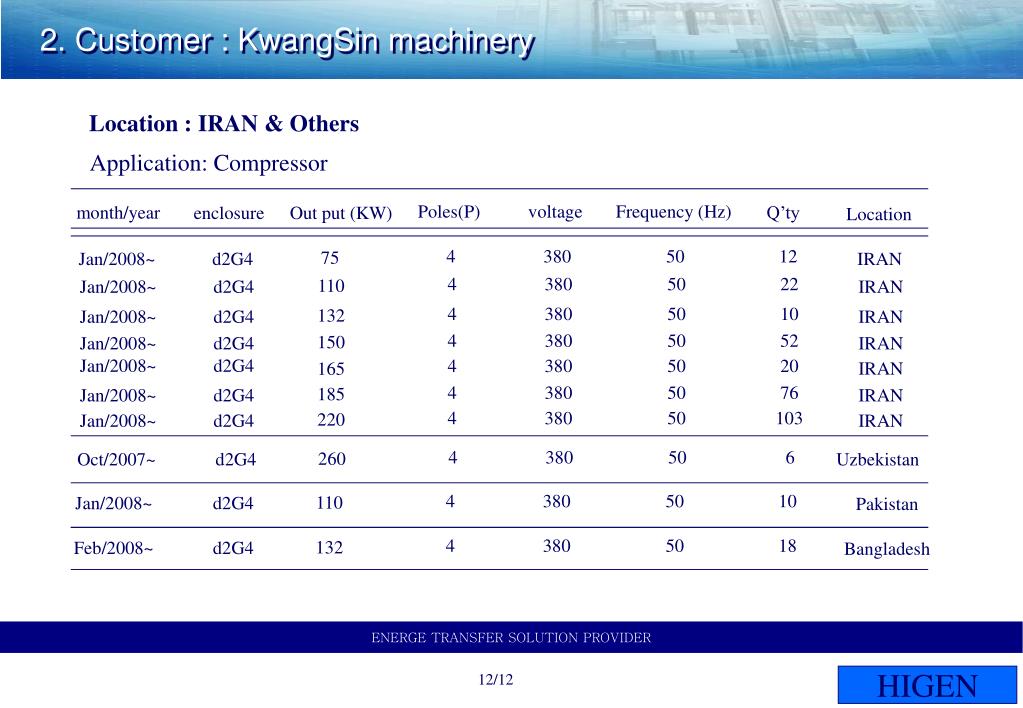Click the 'Oct/2007~' date cell

tap(116, 460)
